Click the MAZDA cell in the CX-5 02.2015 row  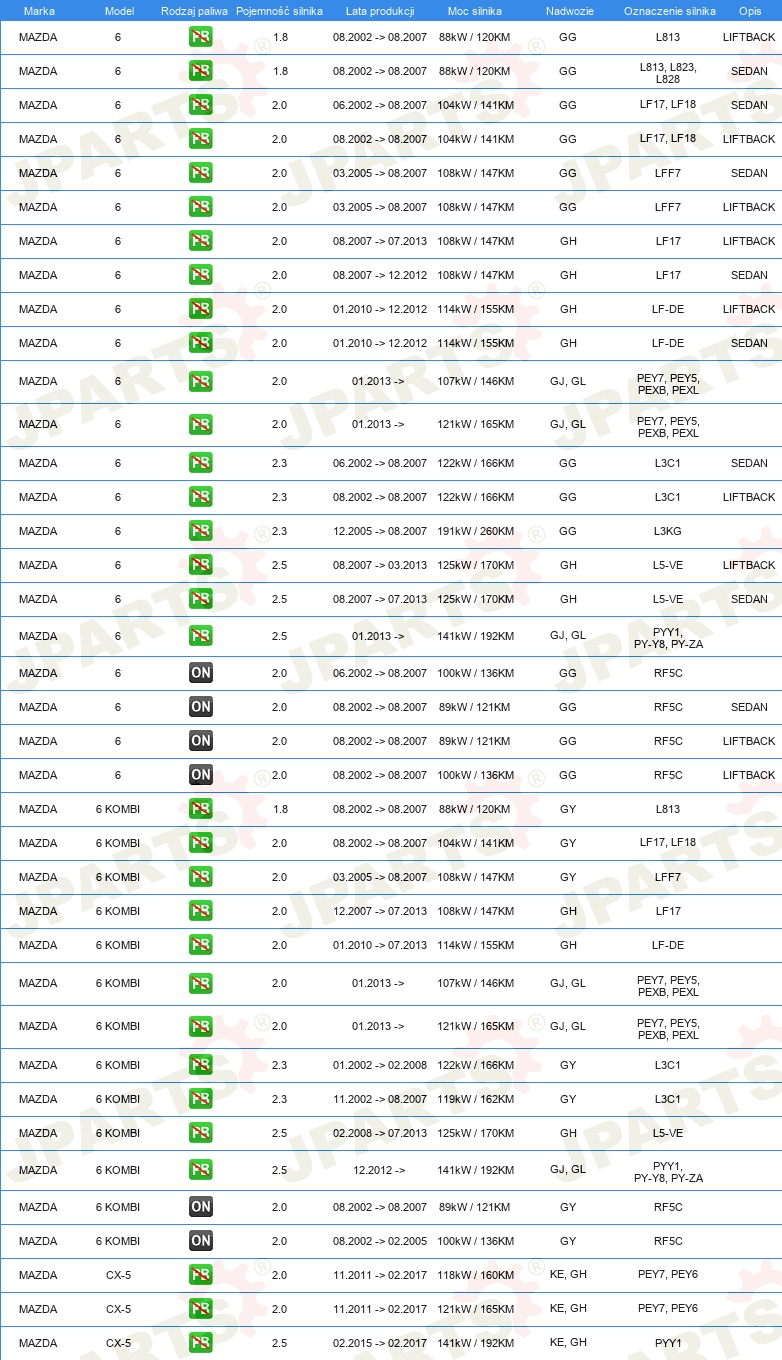point(38,1343)
